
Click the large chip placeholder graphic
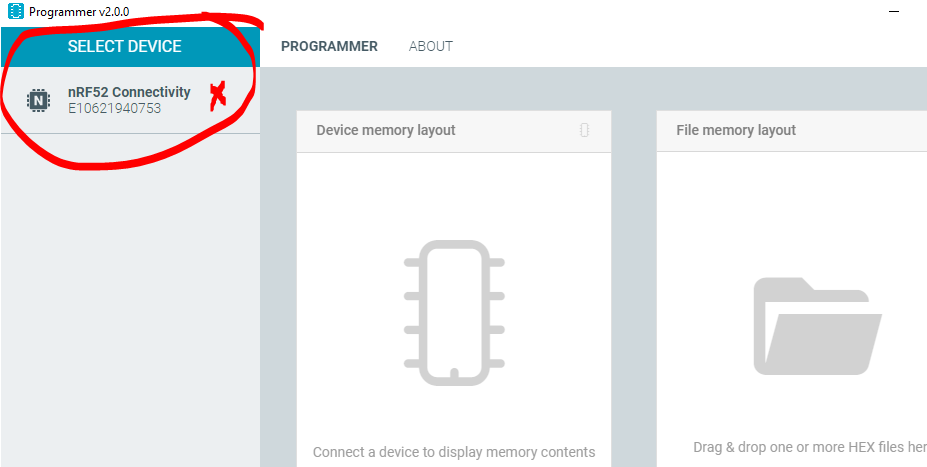coord(454,313)
